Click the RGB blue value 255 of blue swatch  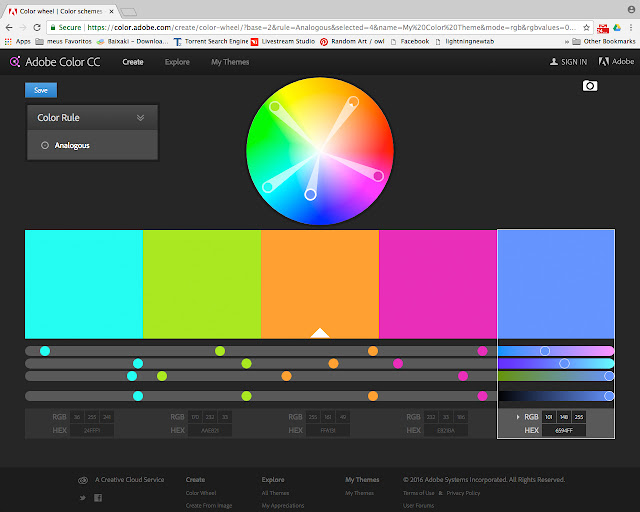(x=579, y=417)
